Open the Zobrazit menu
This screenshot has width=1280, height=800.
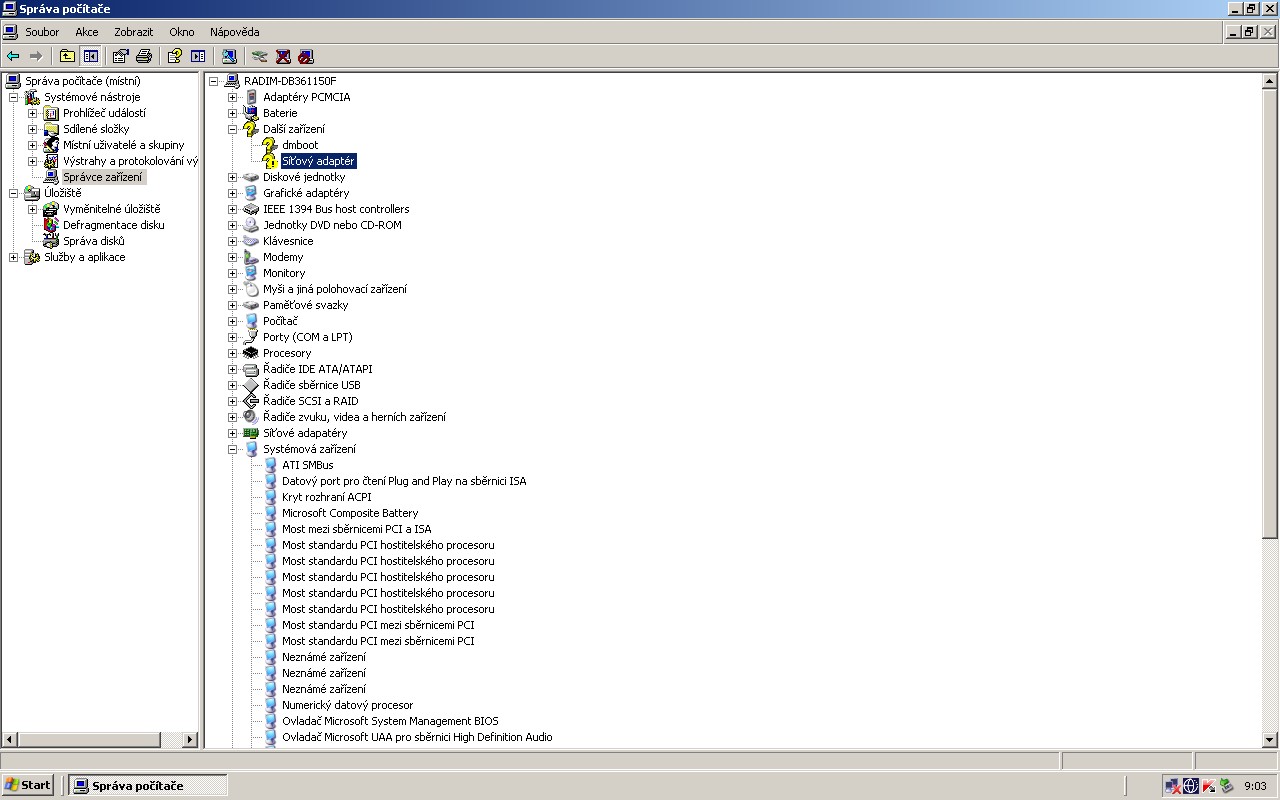pyautogui.click(x=134, y=32)
